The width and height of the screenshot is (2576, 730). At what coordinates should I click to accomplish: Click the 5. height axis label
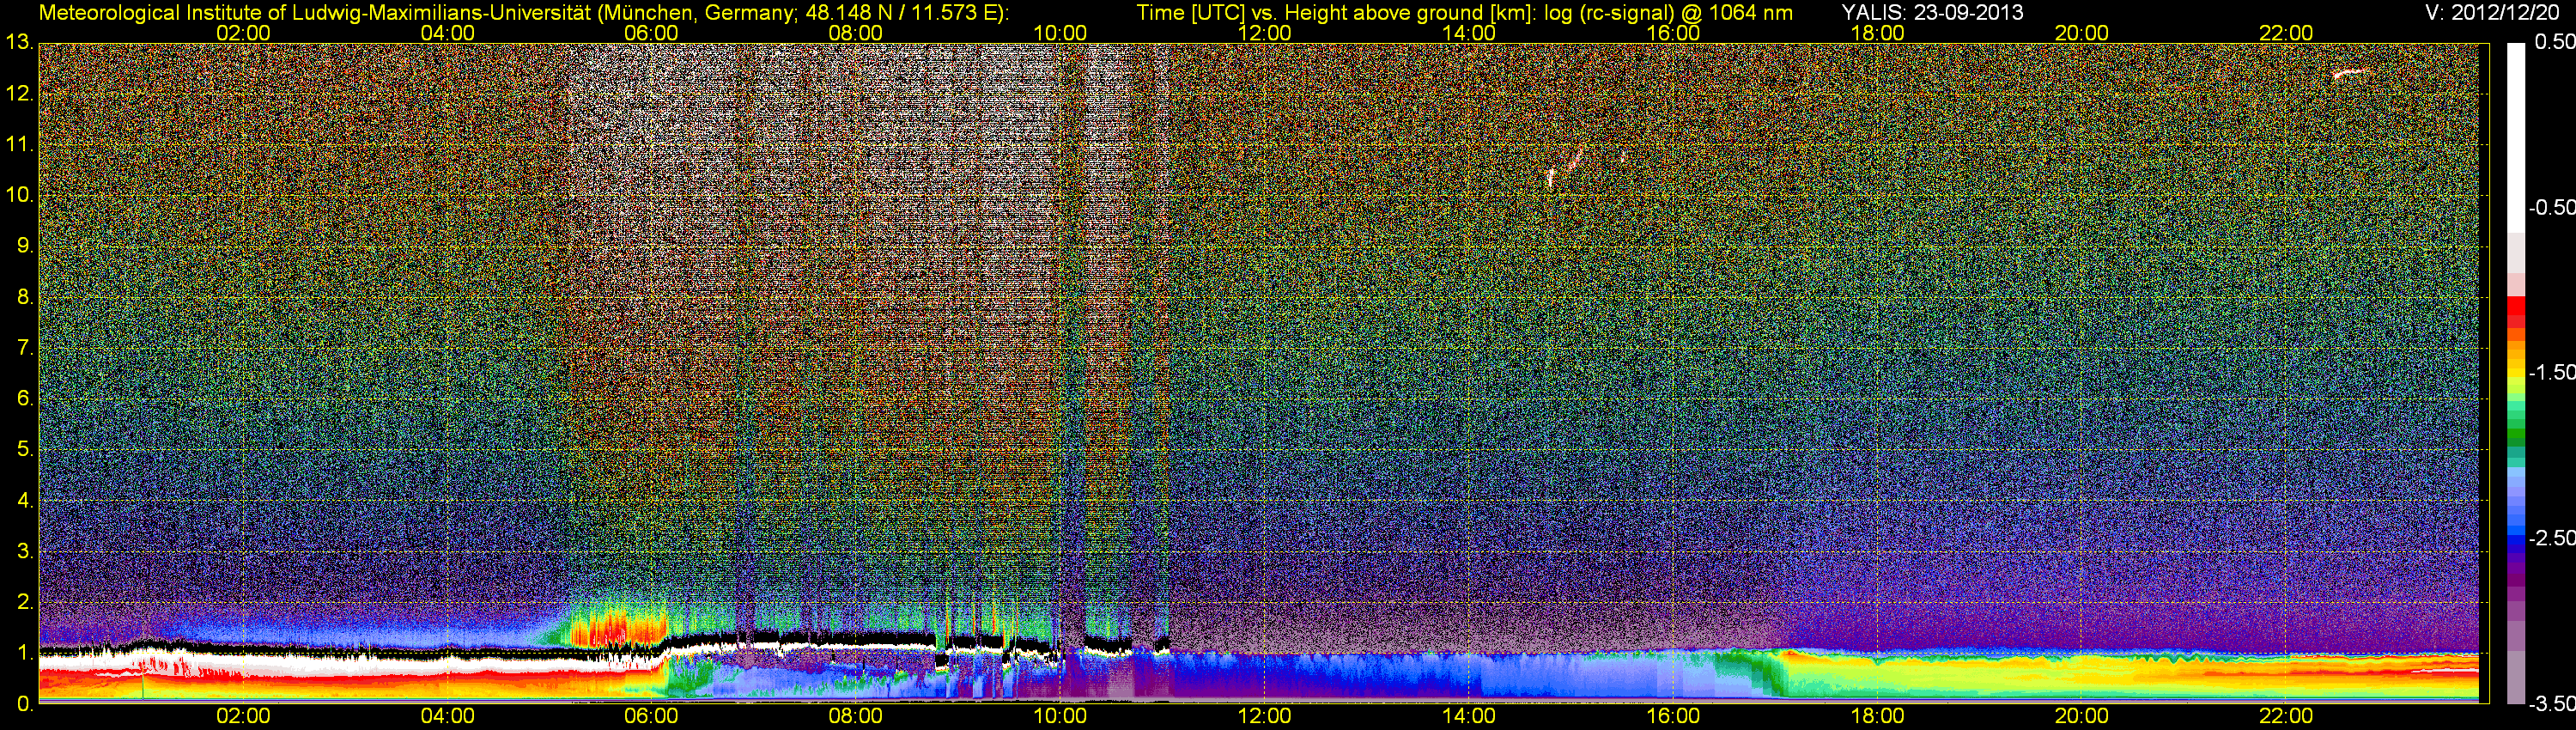pyautogui.click(x=24, y=450)
